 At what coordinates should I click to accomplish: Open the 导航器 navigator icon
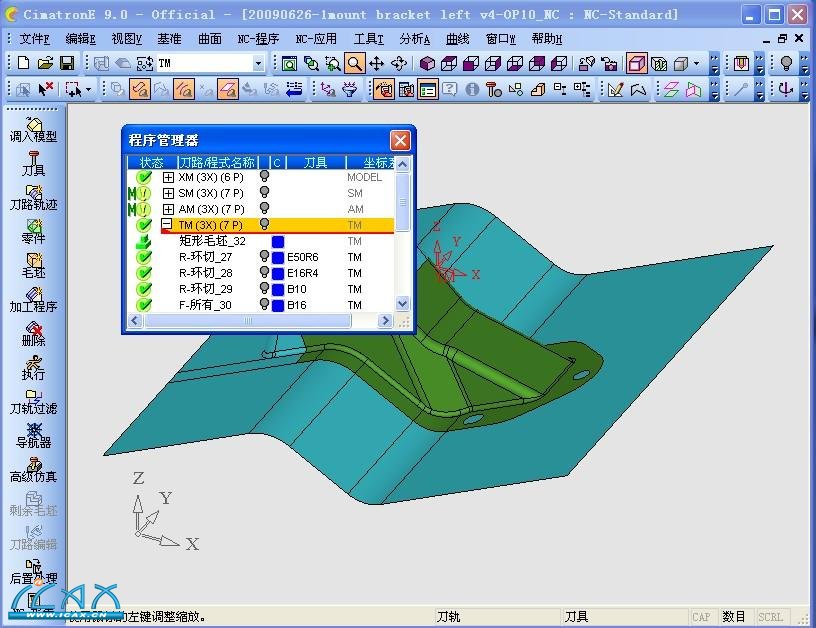33,436
